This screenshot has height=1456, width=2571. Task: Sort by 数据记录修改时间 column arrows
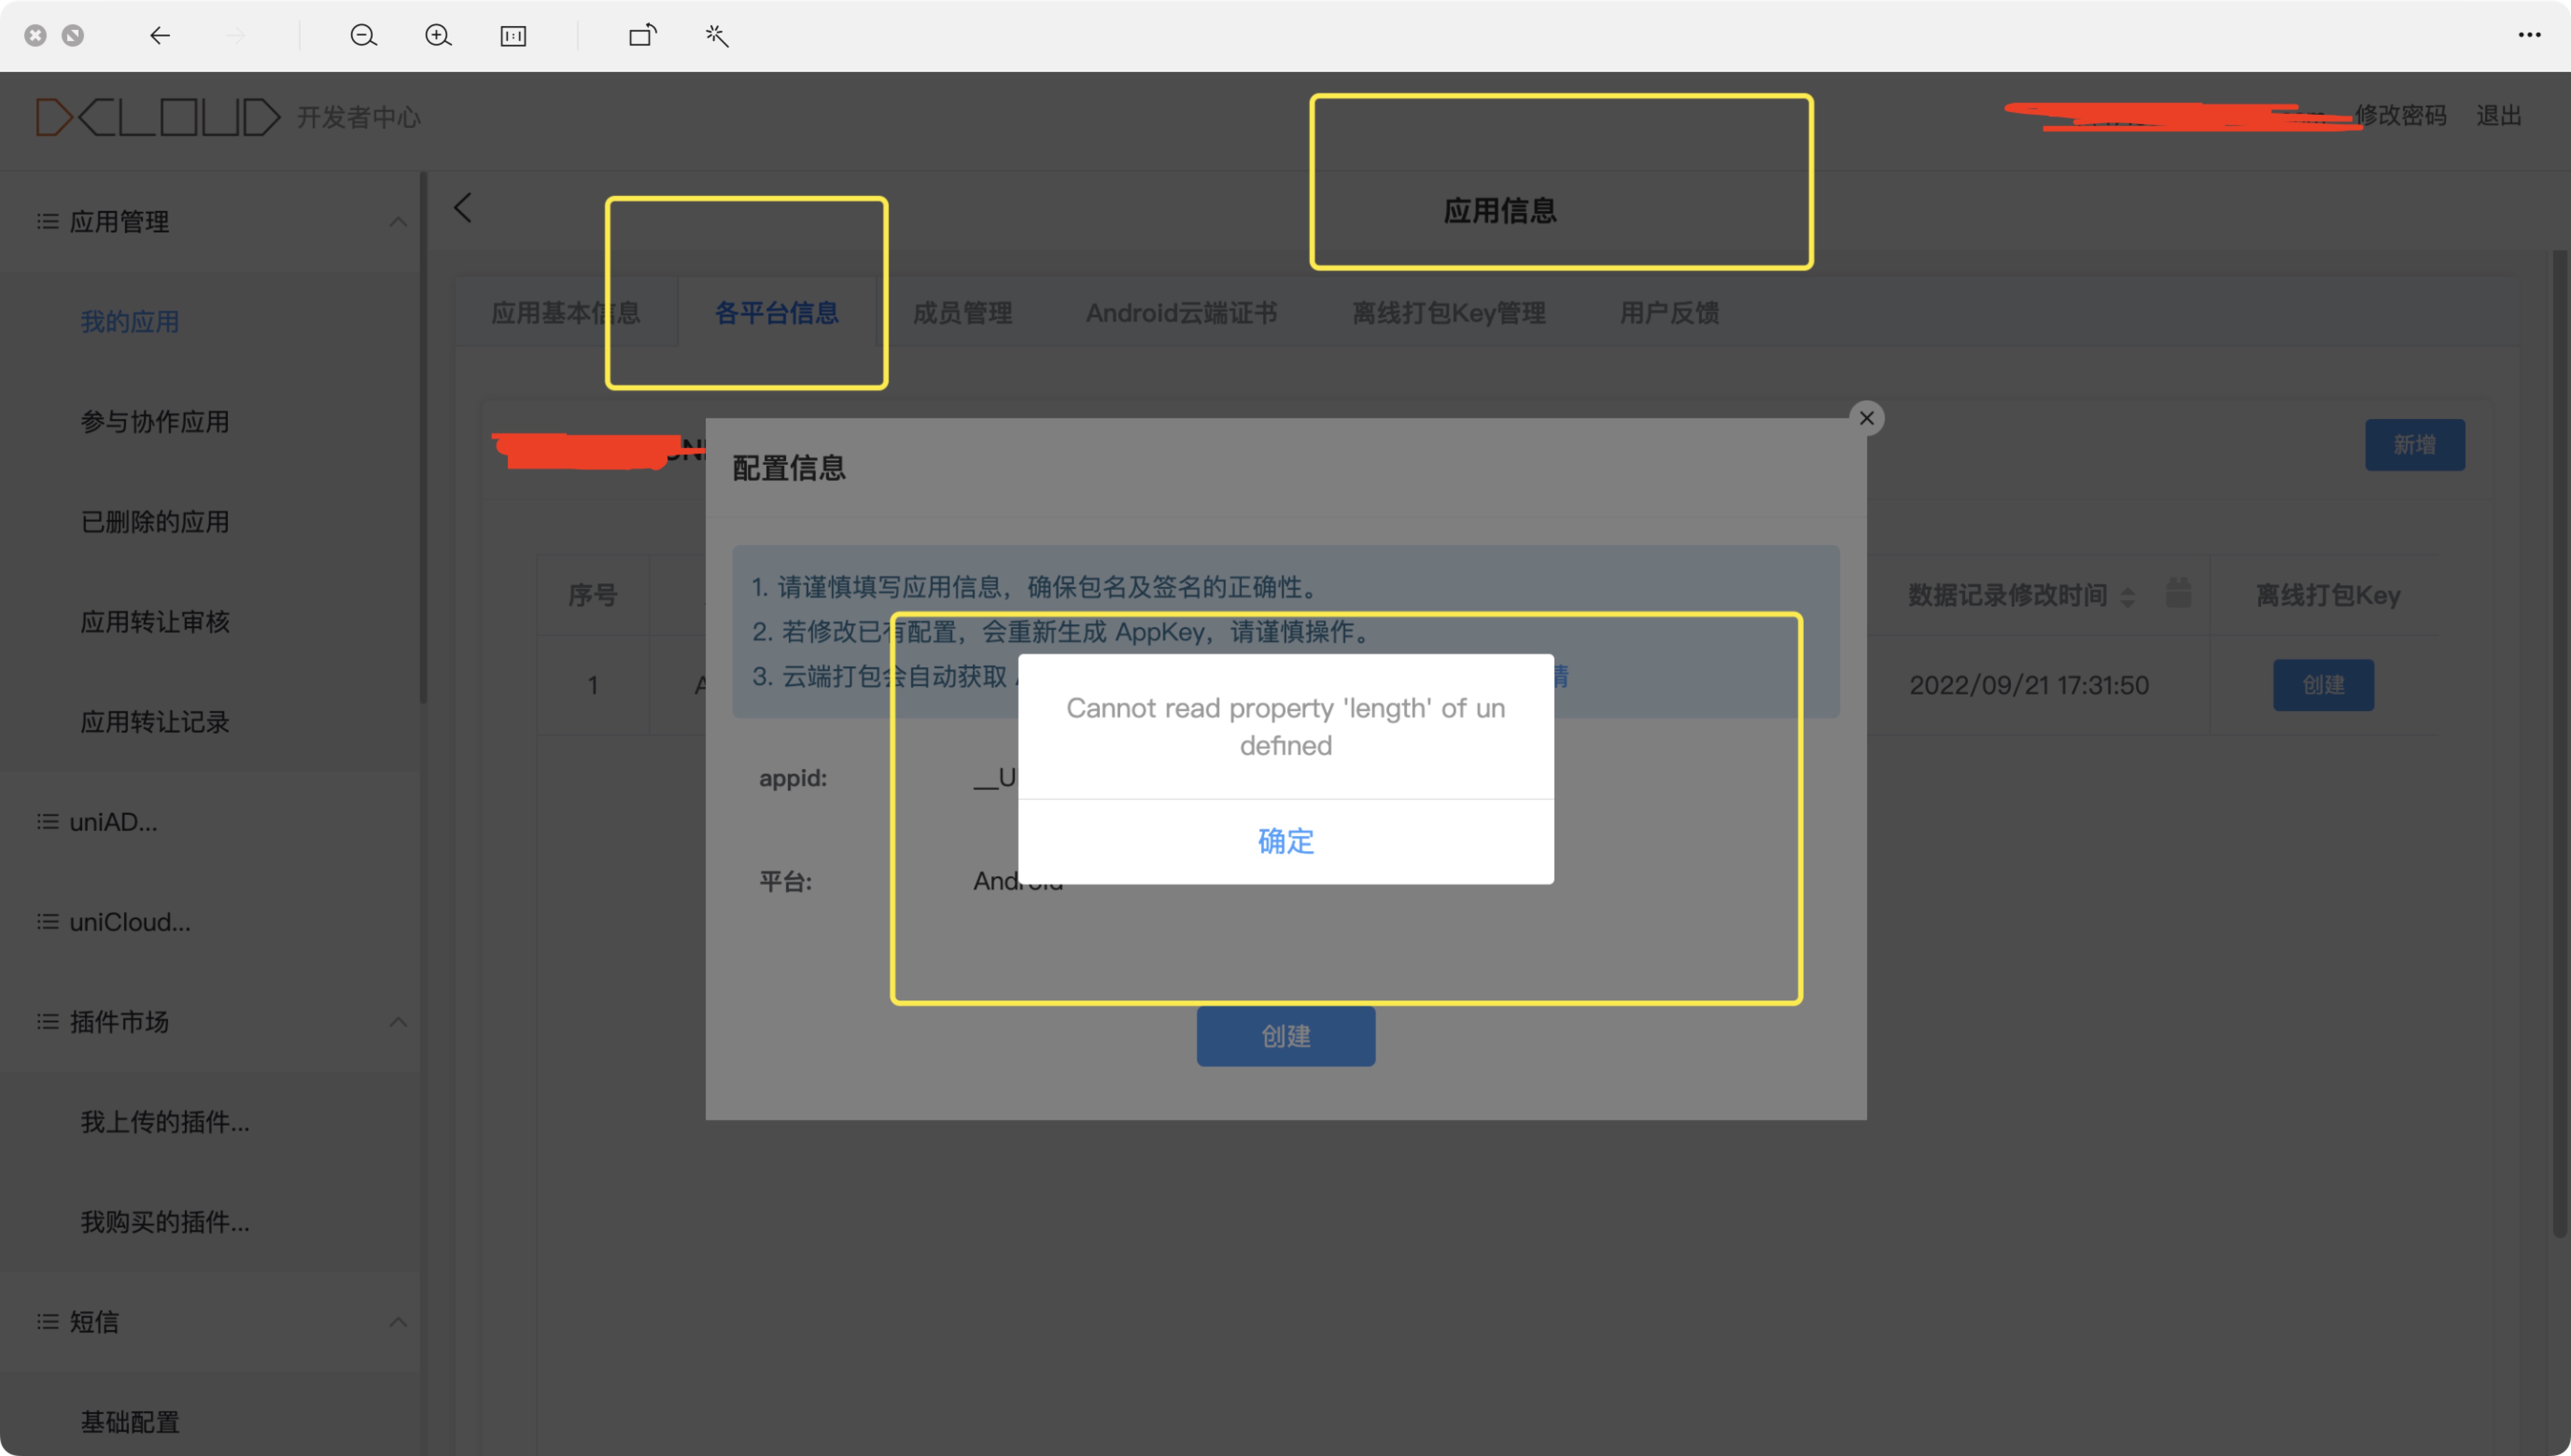(2127, 597)
